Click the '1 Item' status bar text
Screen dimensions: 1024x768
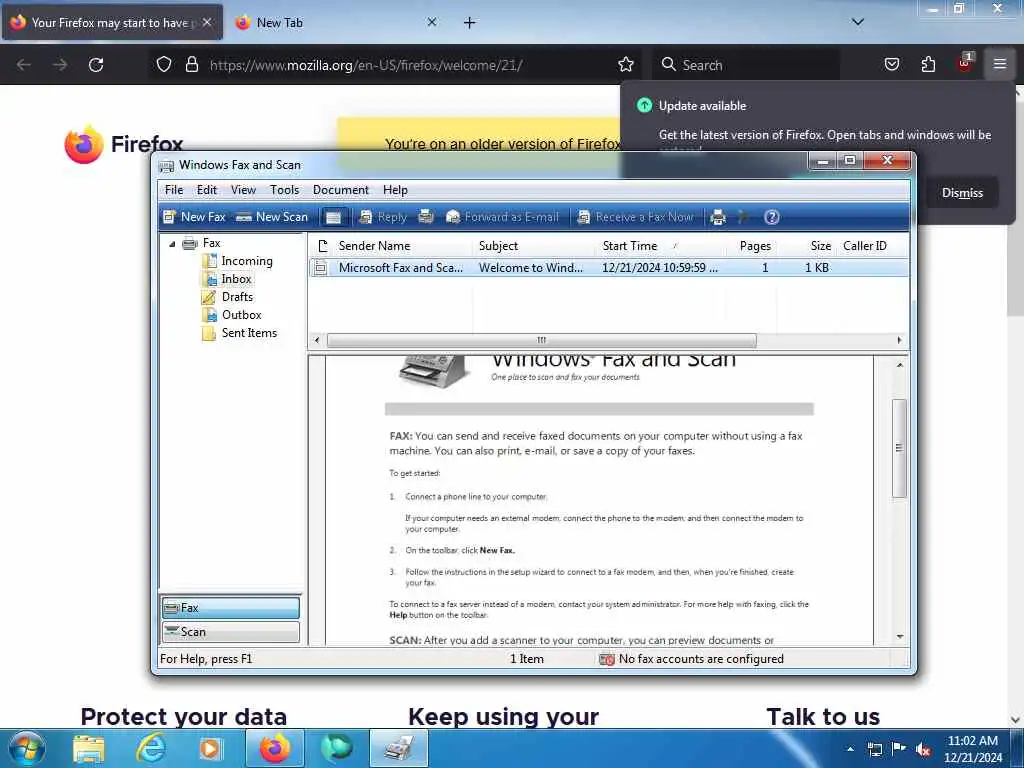[526, 659]
